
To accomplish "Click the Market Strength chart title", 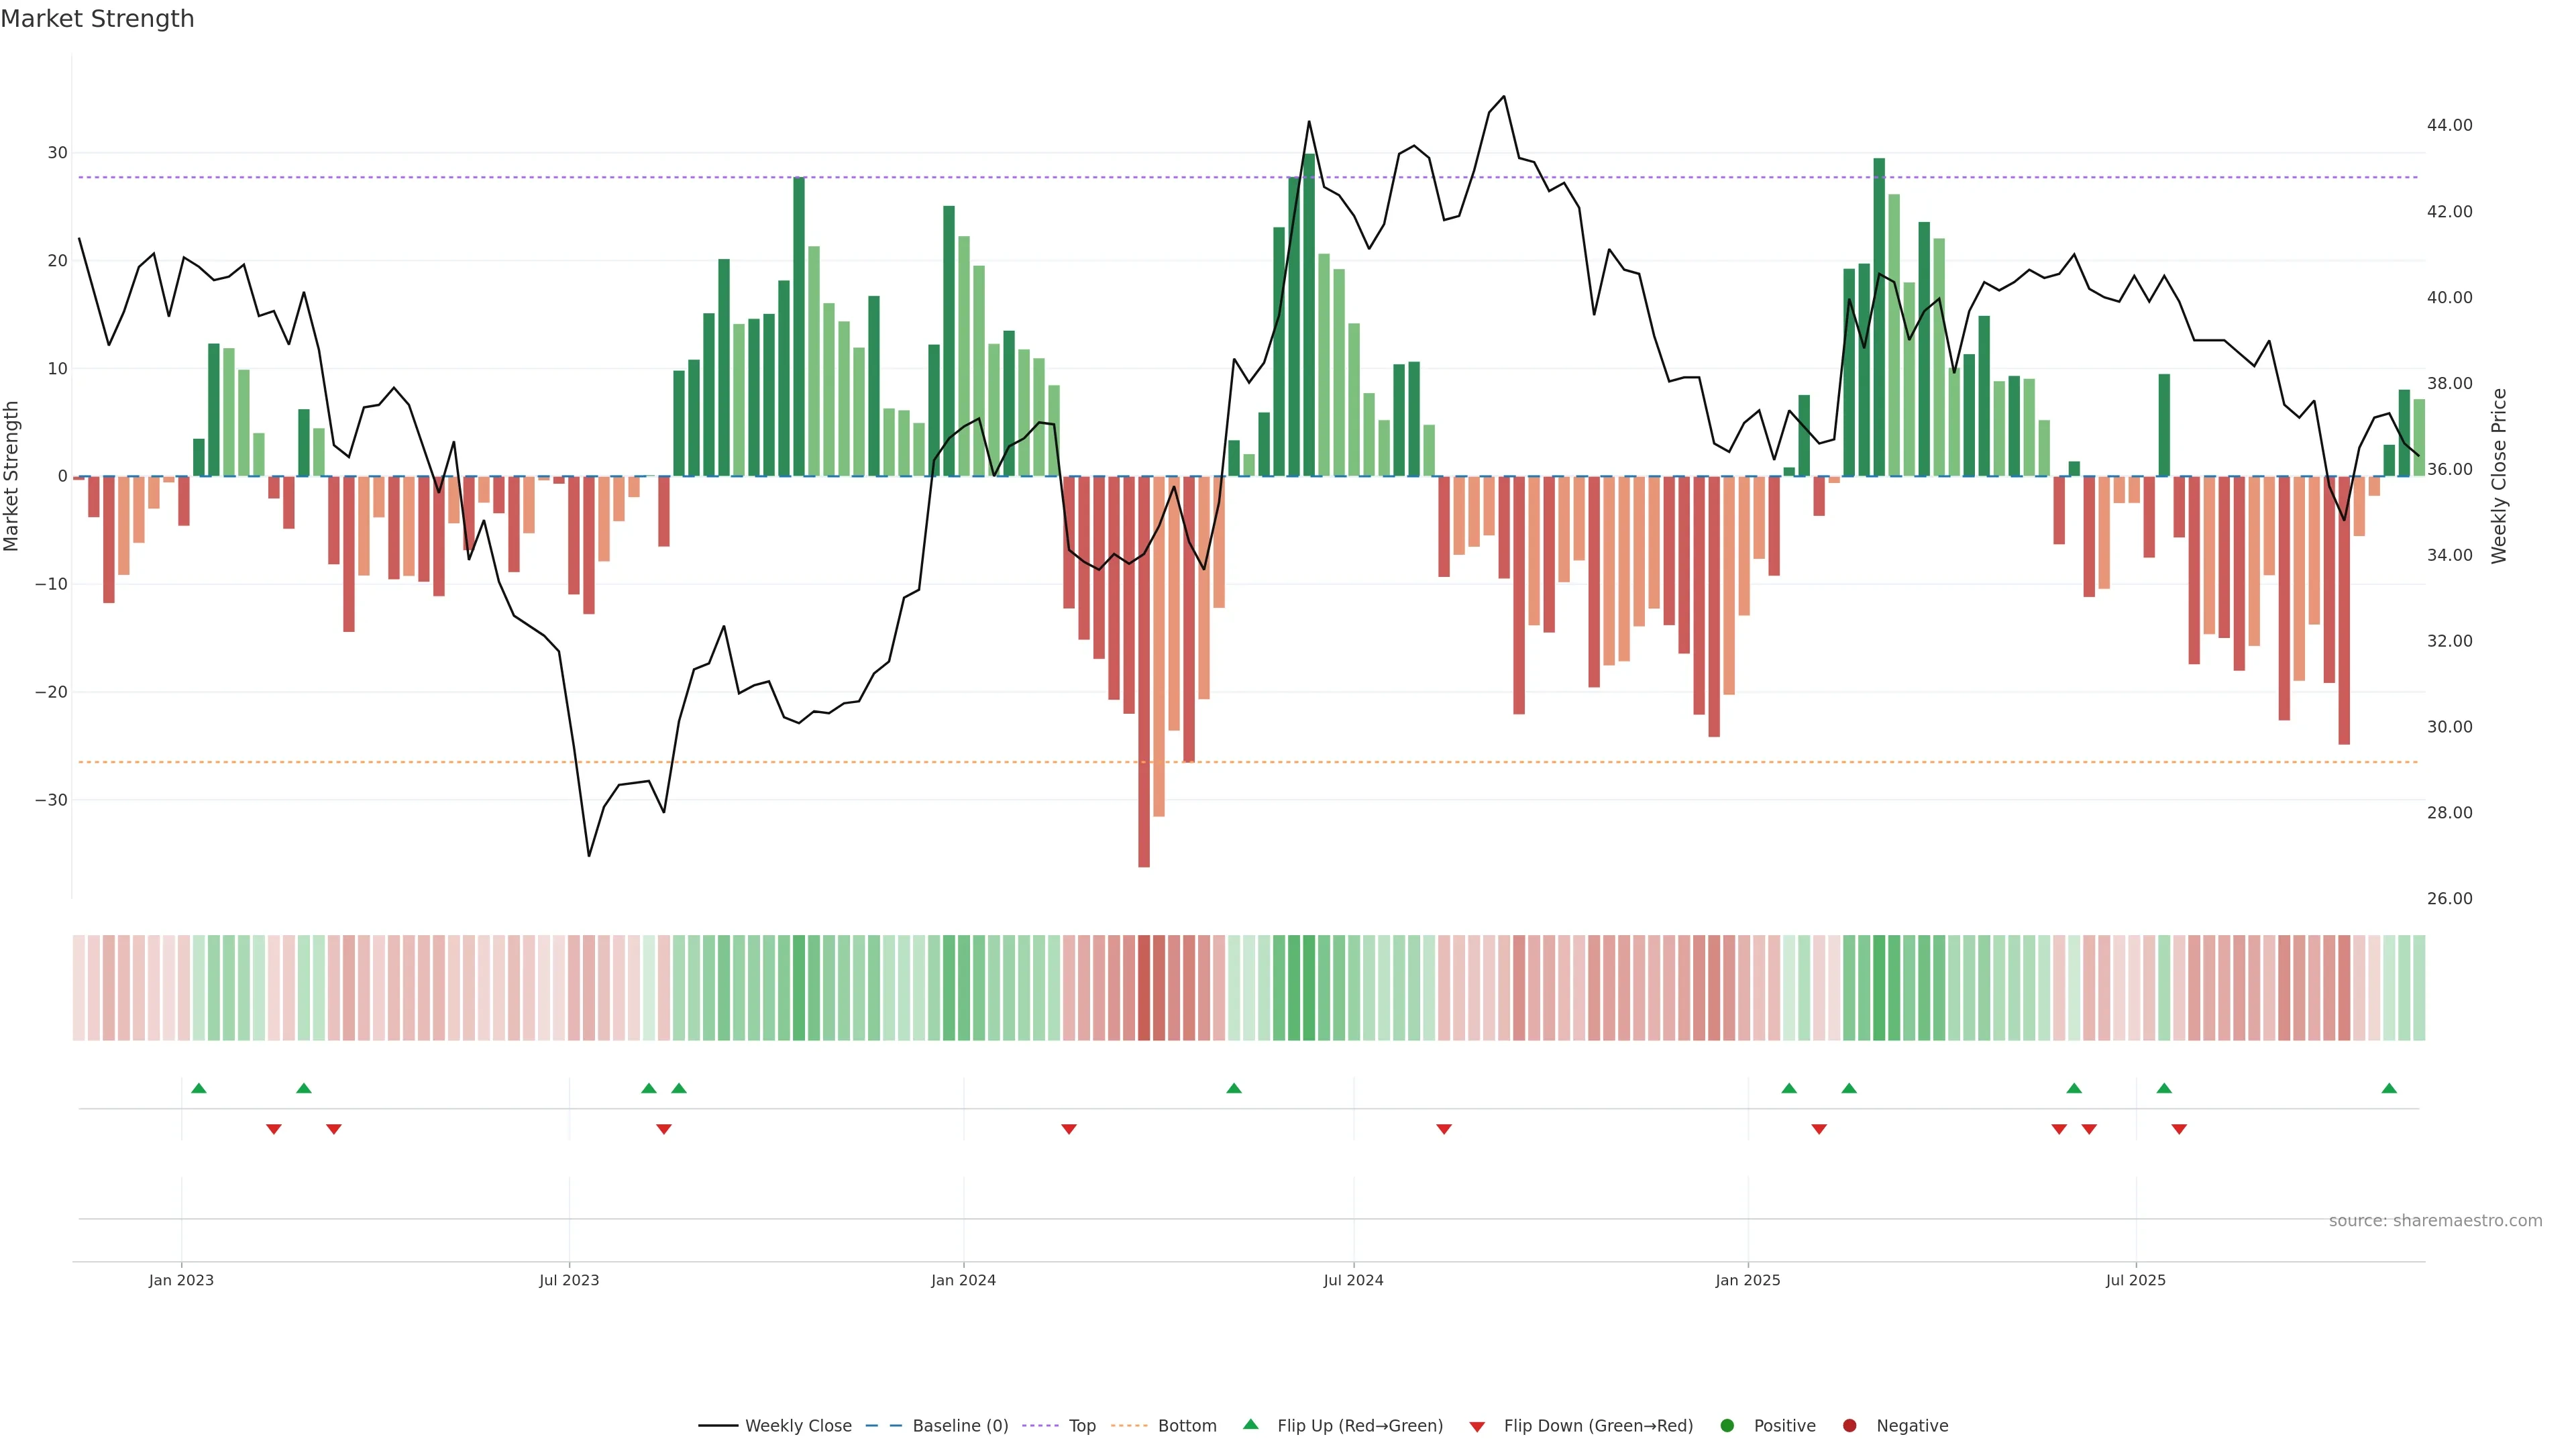I will pyautogui.click(x=97, y=19).
